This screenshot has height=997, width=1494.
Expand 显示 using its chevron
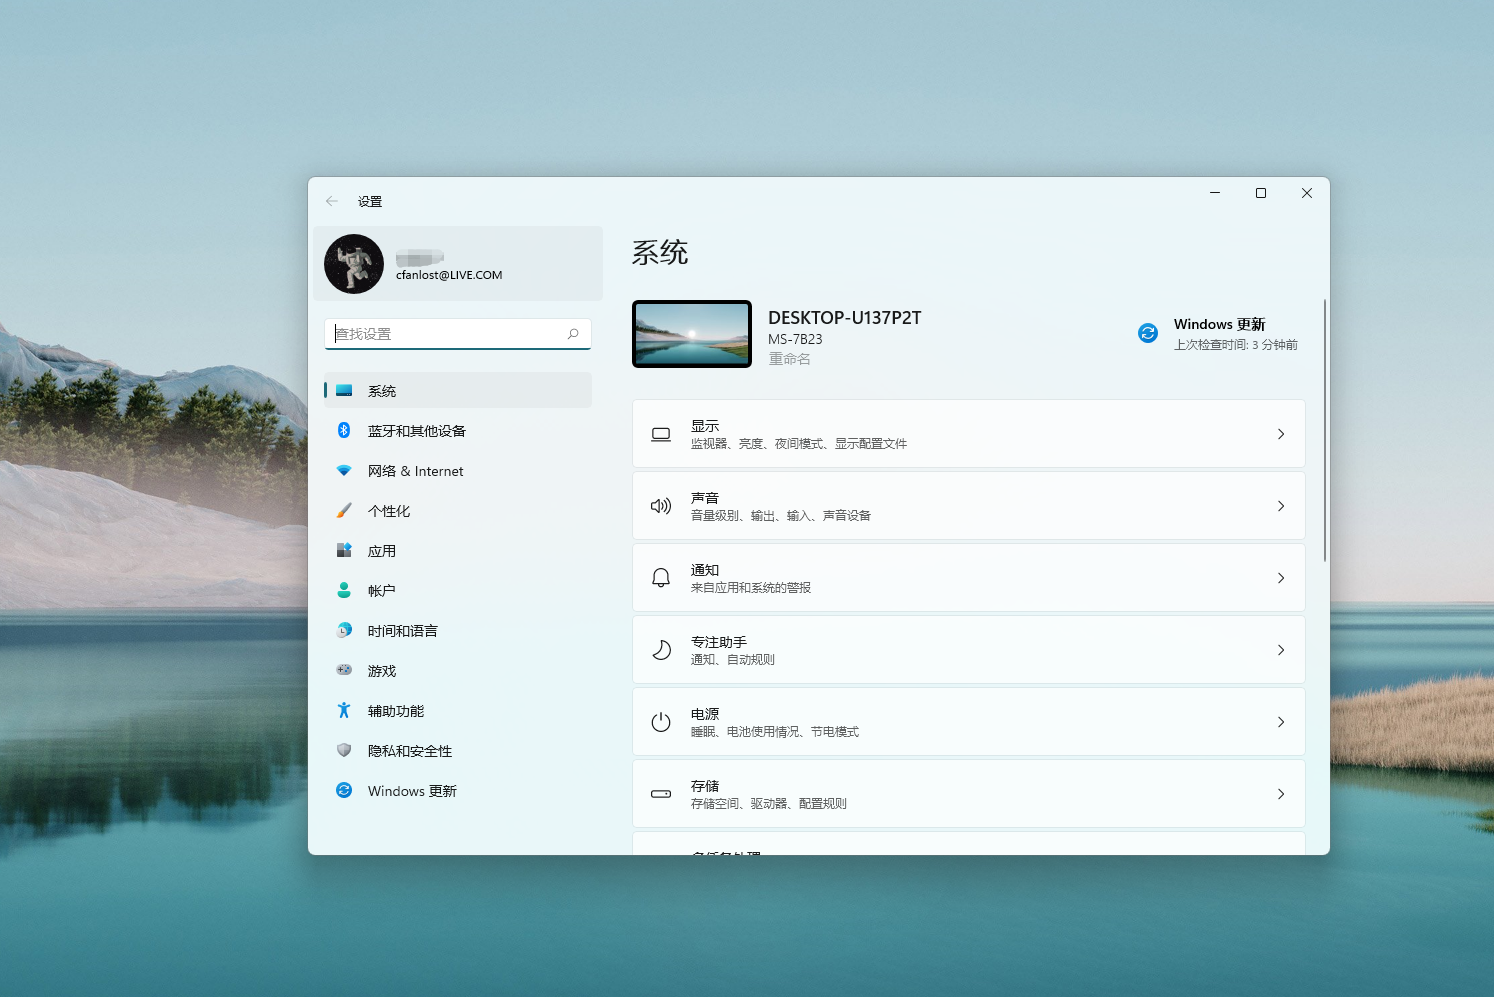pos(1281,434)
